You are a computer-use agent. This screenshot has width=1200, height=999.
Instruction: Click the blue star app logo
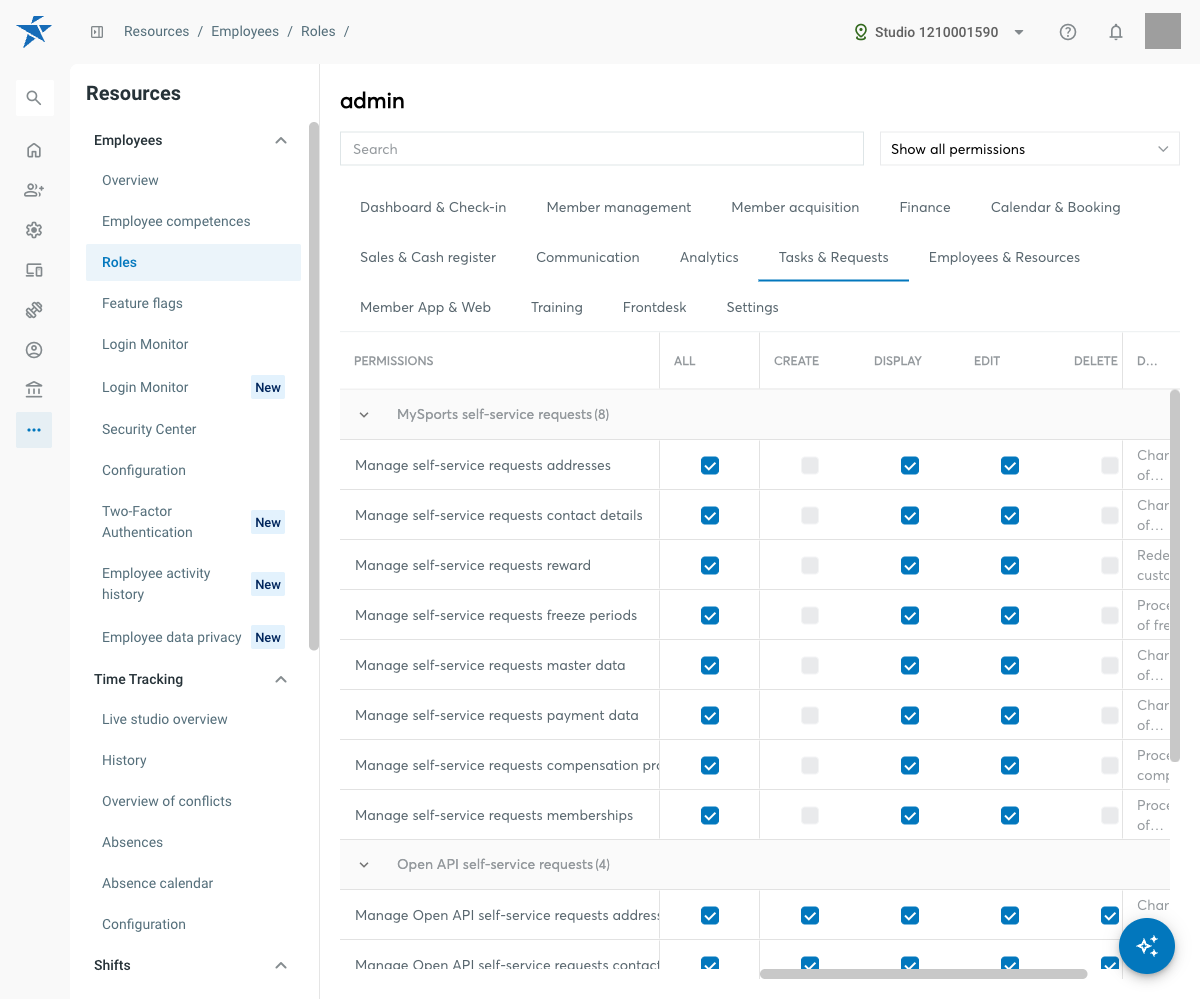tap(34, 32)
